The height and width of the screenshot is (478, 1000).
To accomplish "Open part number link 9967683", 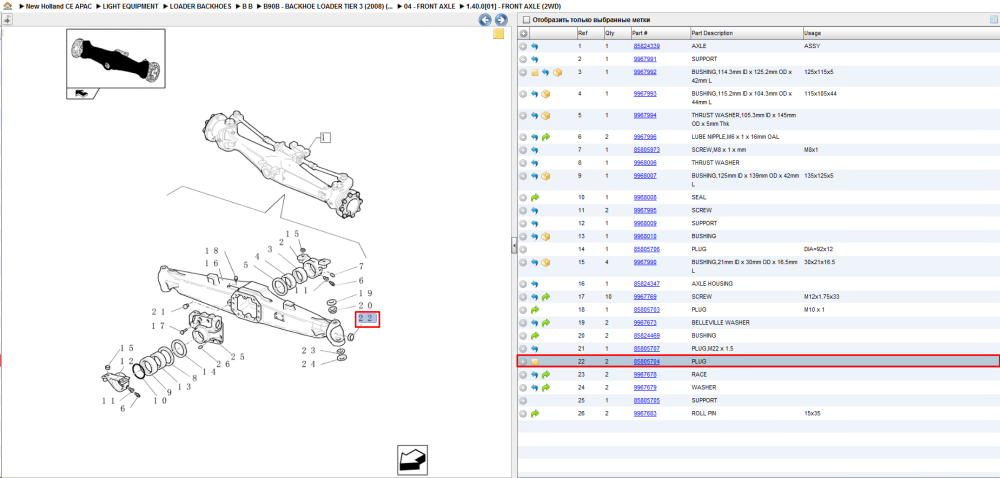I will [645, 414].
